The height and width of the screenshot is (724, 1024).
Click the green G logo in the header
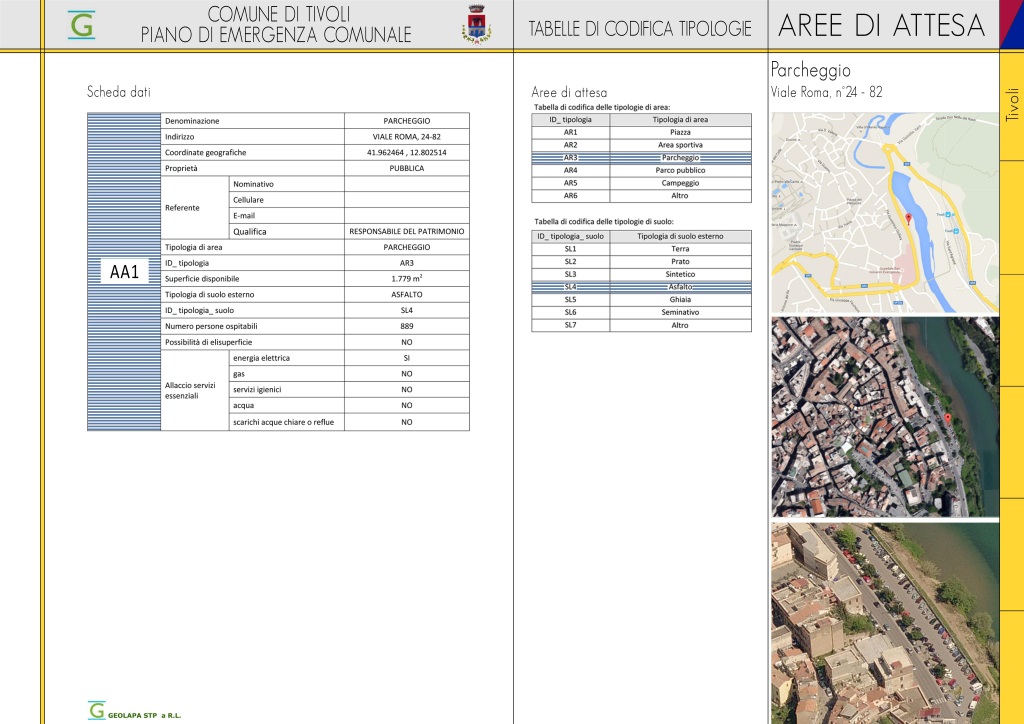pyautogui.click(x=82, y=25)
